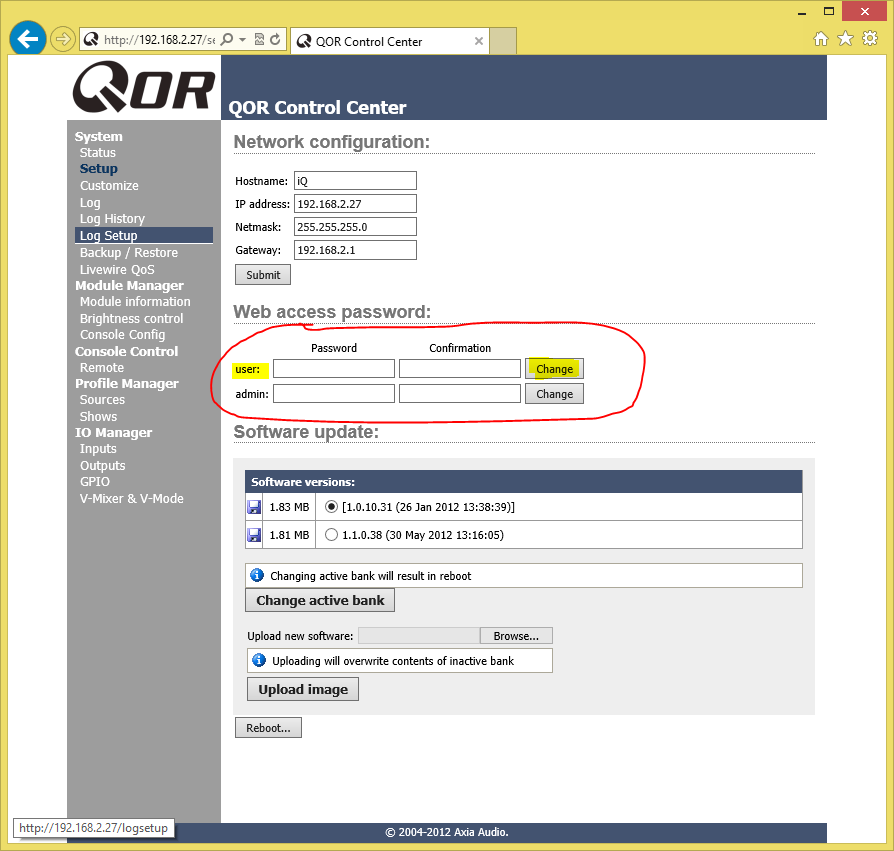Image resolution: width=894 pixels, height=851 pixels.
Task: Open Inputs under IO Manager
Action: [98, 449]
